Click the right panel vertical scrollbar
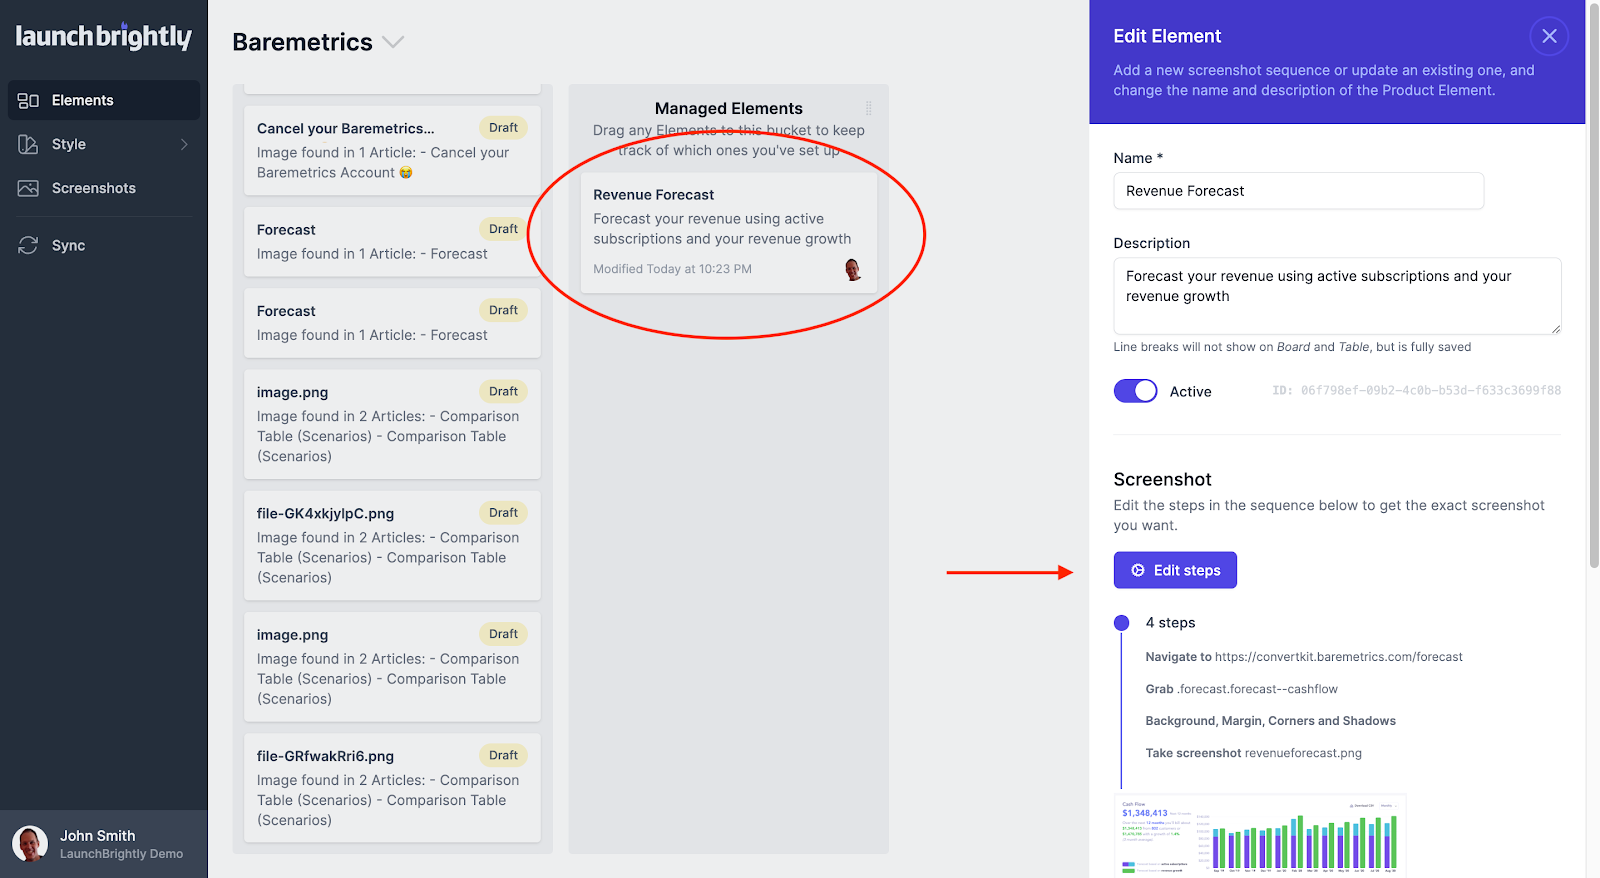This screenshot has width=1600, height=878. point(1593,300)
